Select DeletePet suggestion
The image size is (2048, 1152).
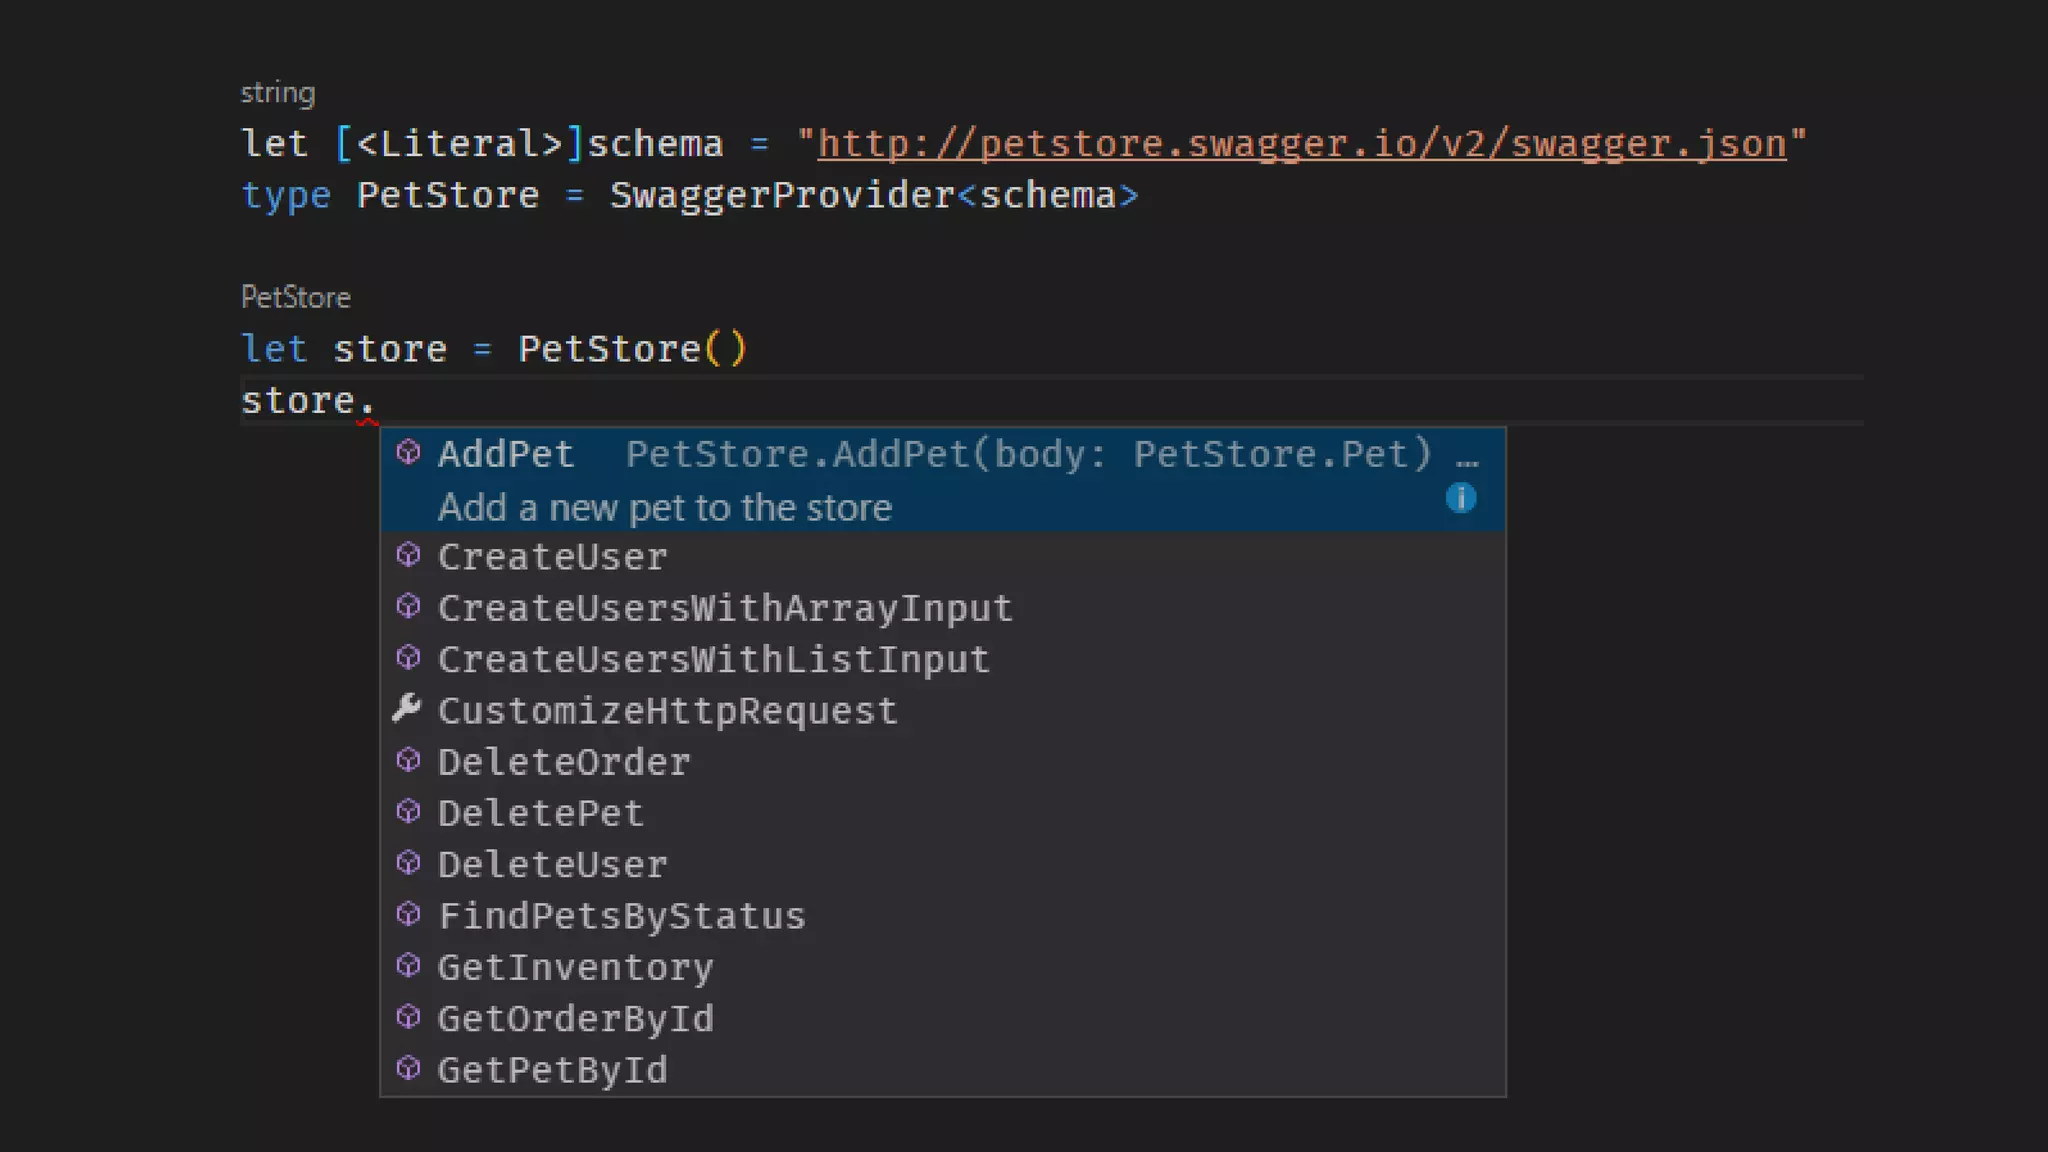[942, 813]
